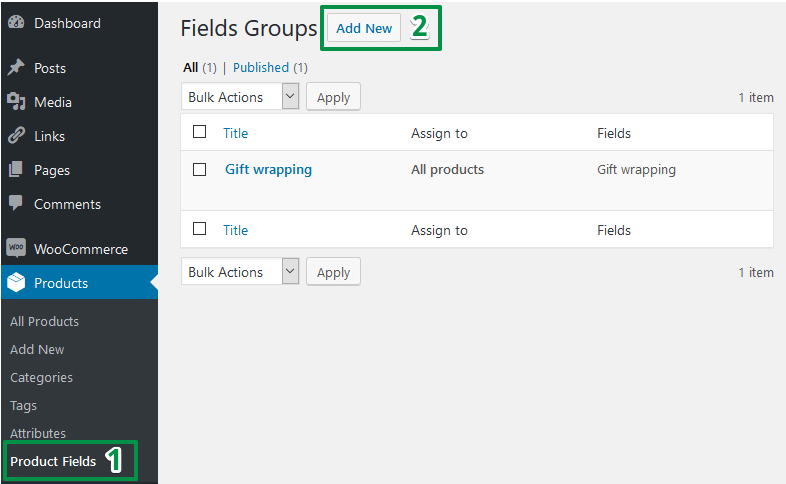Sort by Title in table footer
This screenshot has height=484, width=786.
click(x=235, y=230)
